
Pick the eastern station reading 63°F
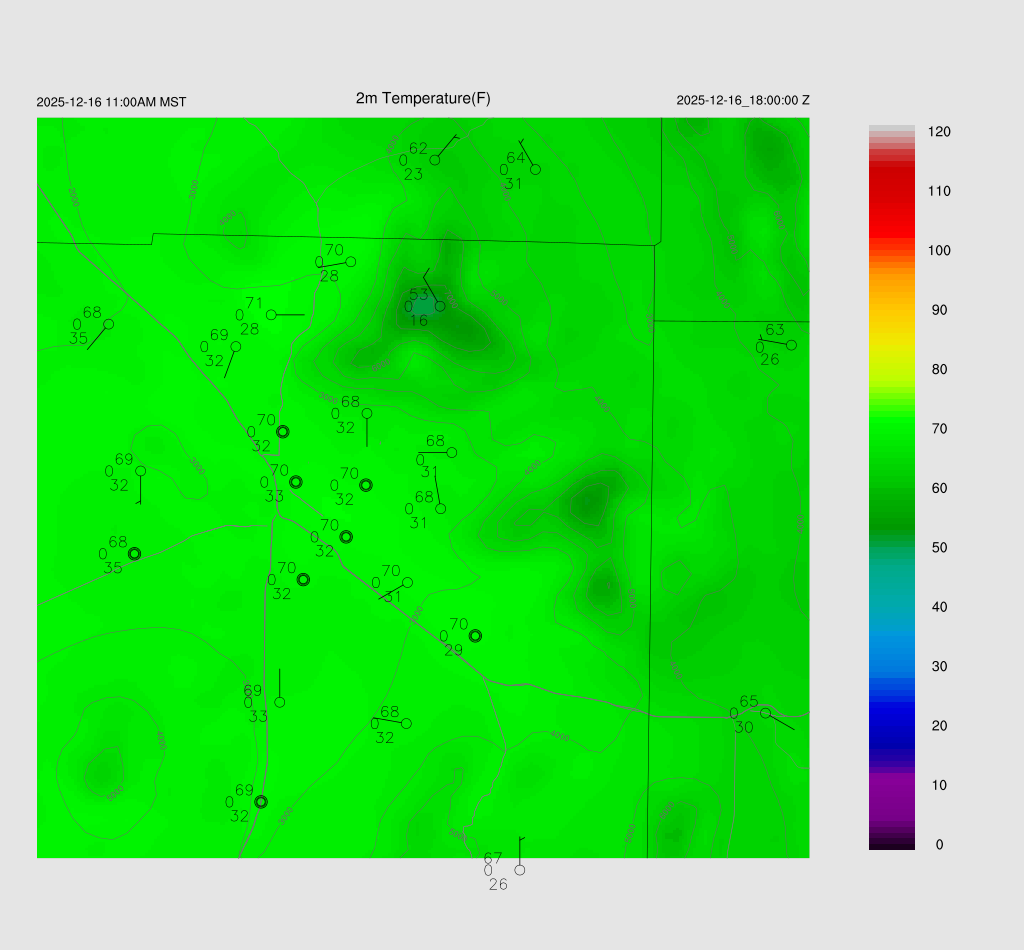click(791, 345)
